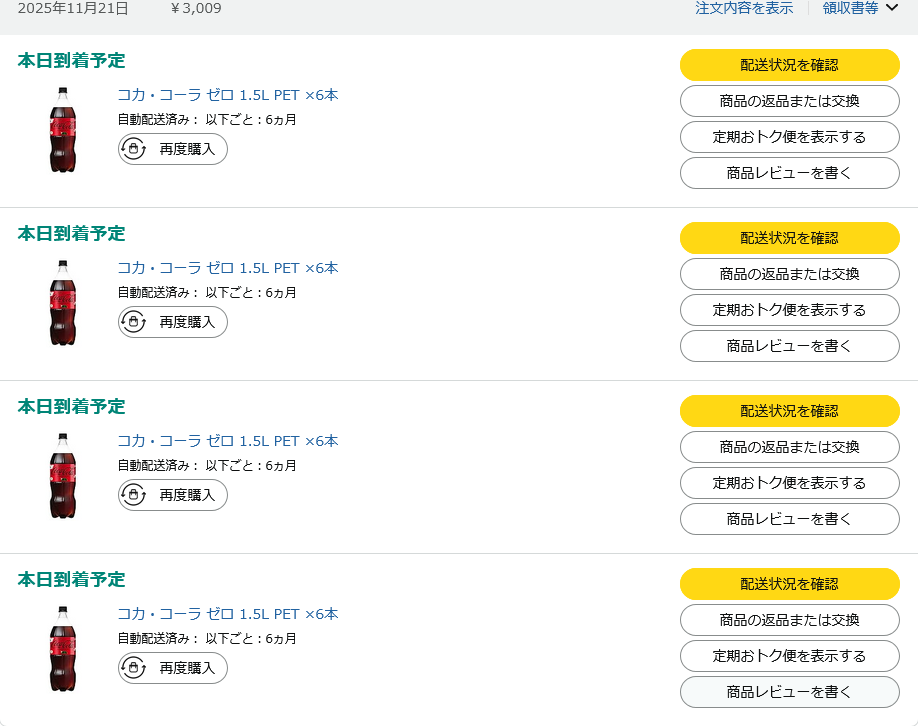Track the third order with 配送状況を確認

click(789, 411)
